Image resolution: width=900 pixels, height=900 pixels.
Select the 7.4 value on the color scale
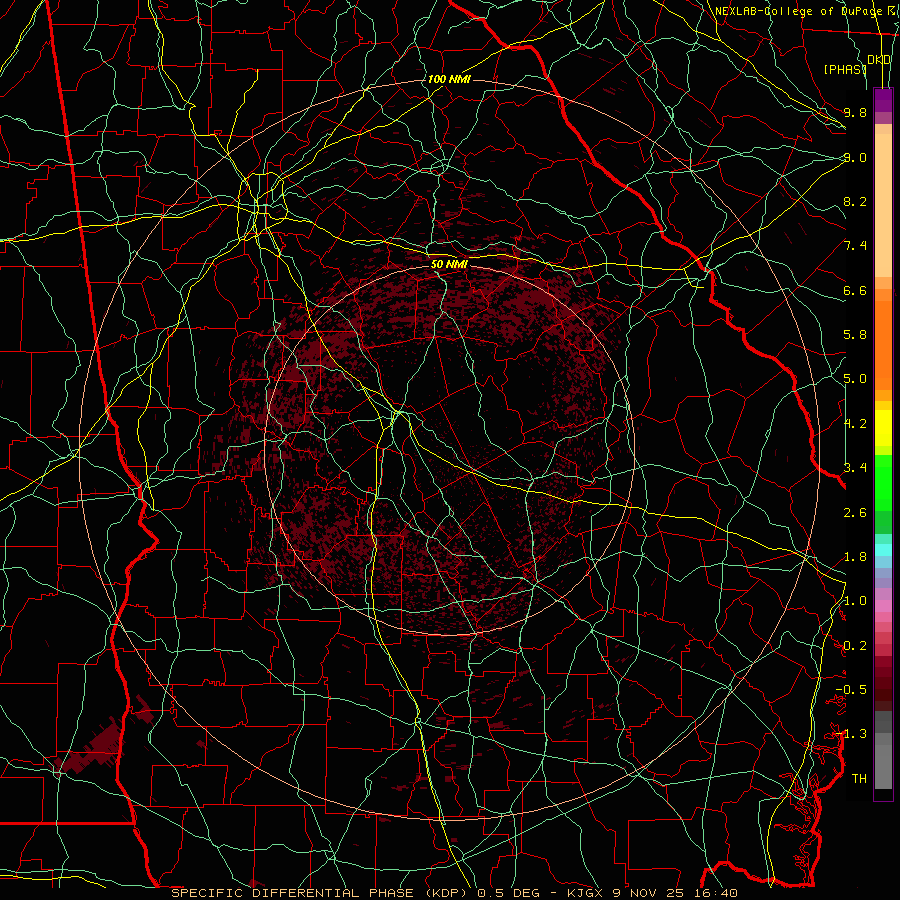coord(855,246)
